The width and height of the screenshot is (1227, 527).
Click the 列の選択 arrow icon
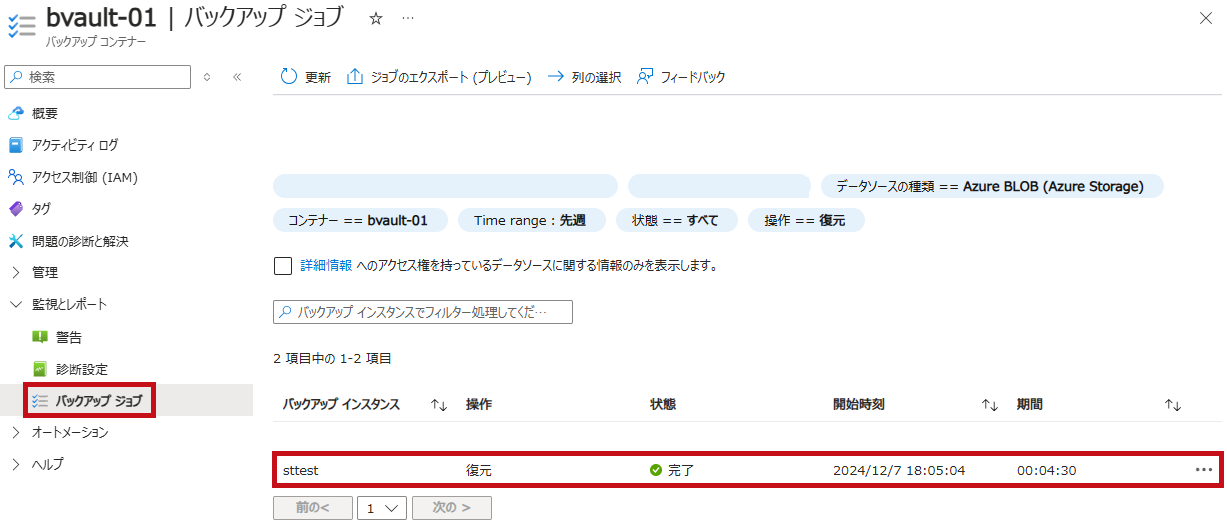pos(556,77)
